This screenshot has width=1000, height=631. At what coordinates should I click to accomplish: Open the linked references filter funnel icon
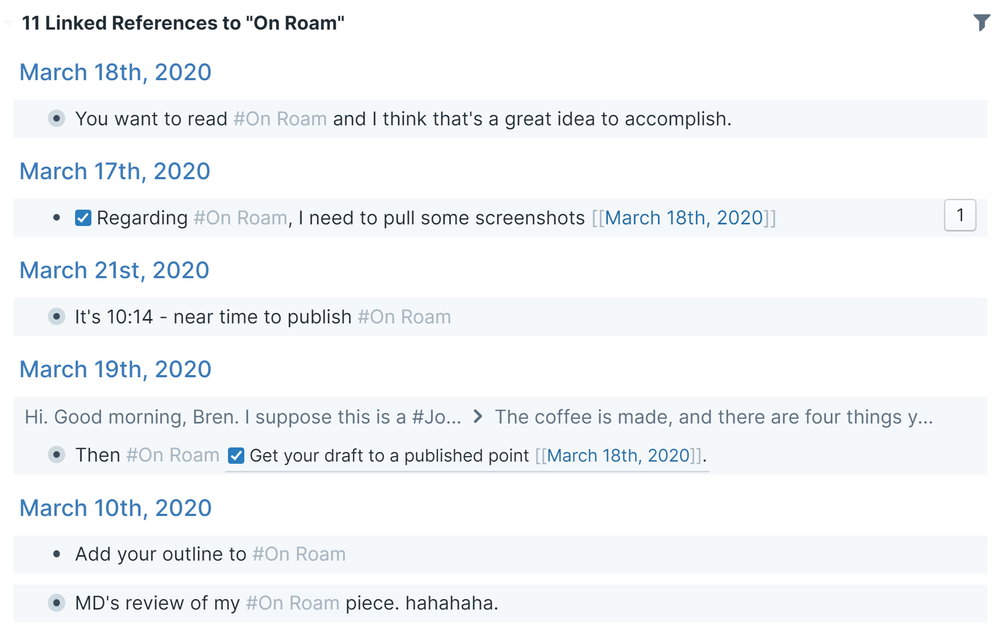(x=981, y=22)
